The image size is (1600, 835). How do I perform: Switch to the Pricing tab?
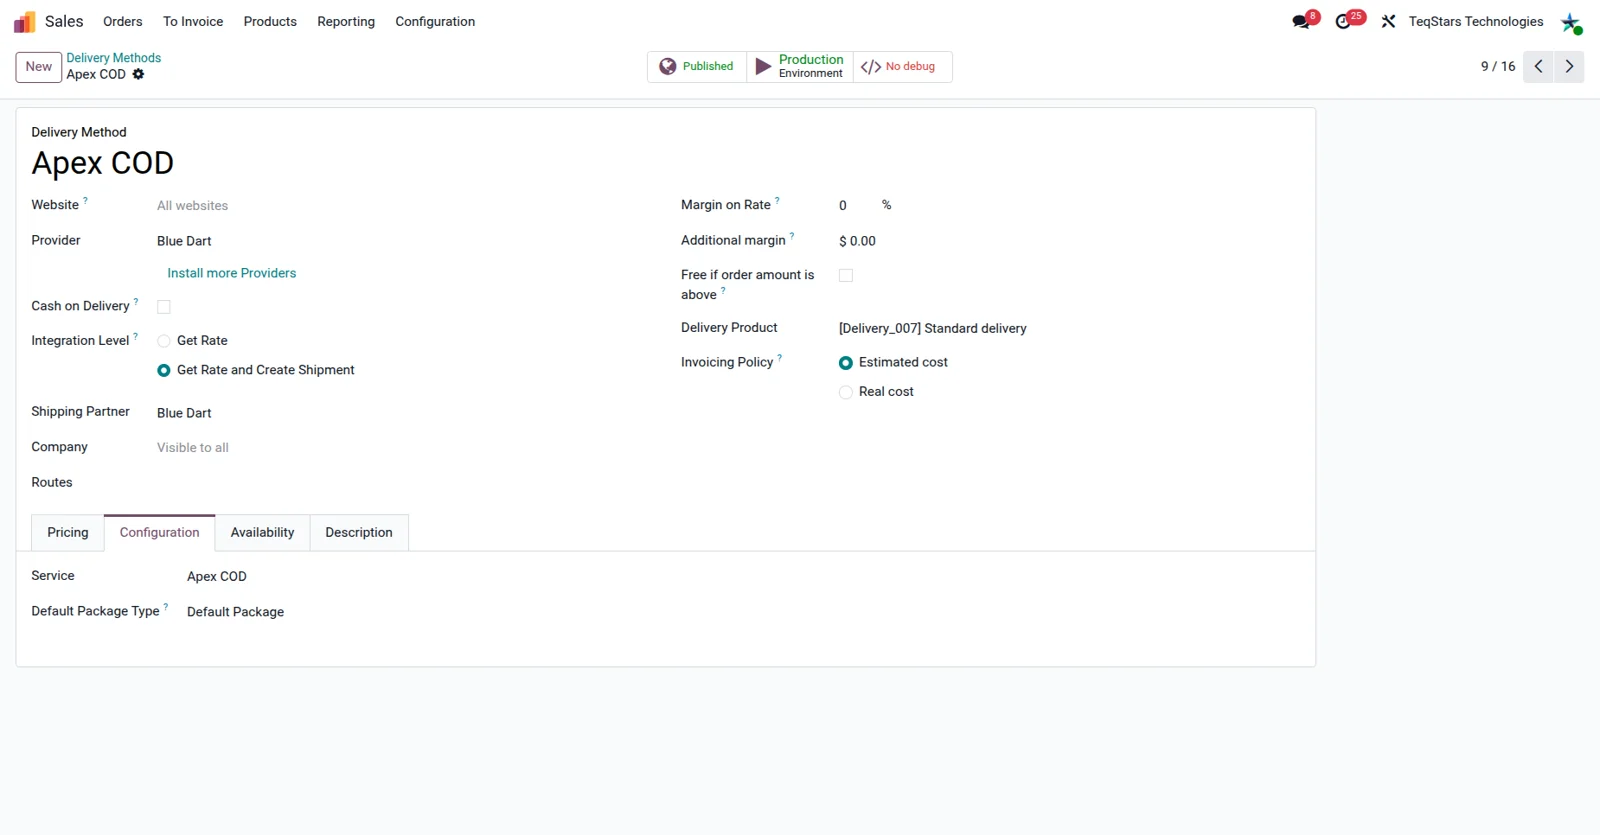(68, 533)
